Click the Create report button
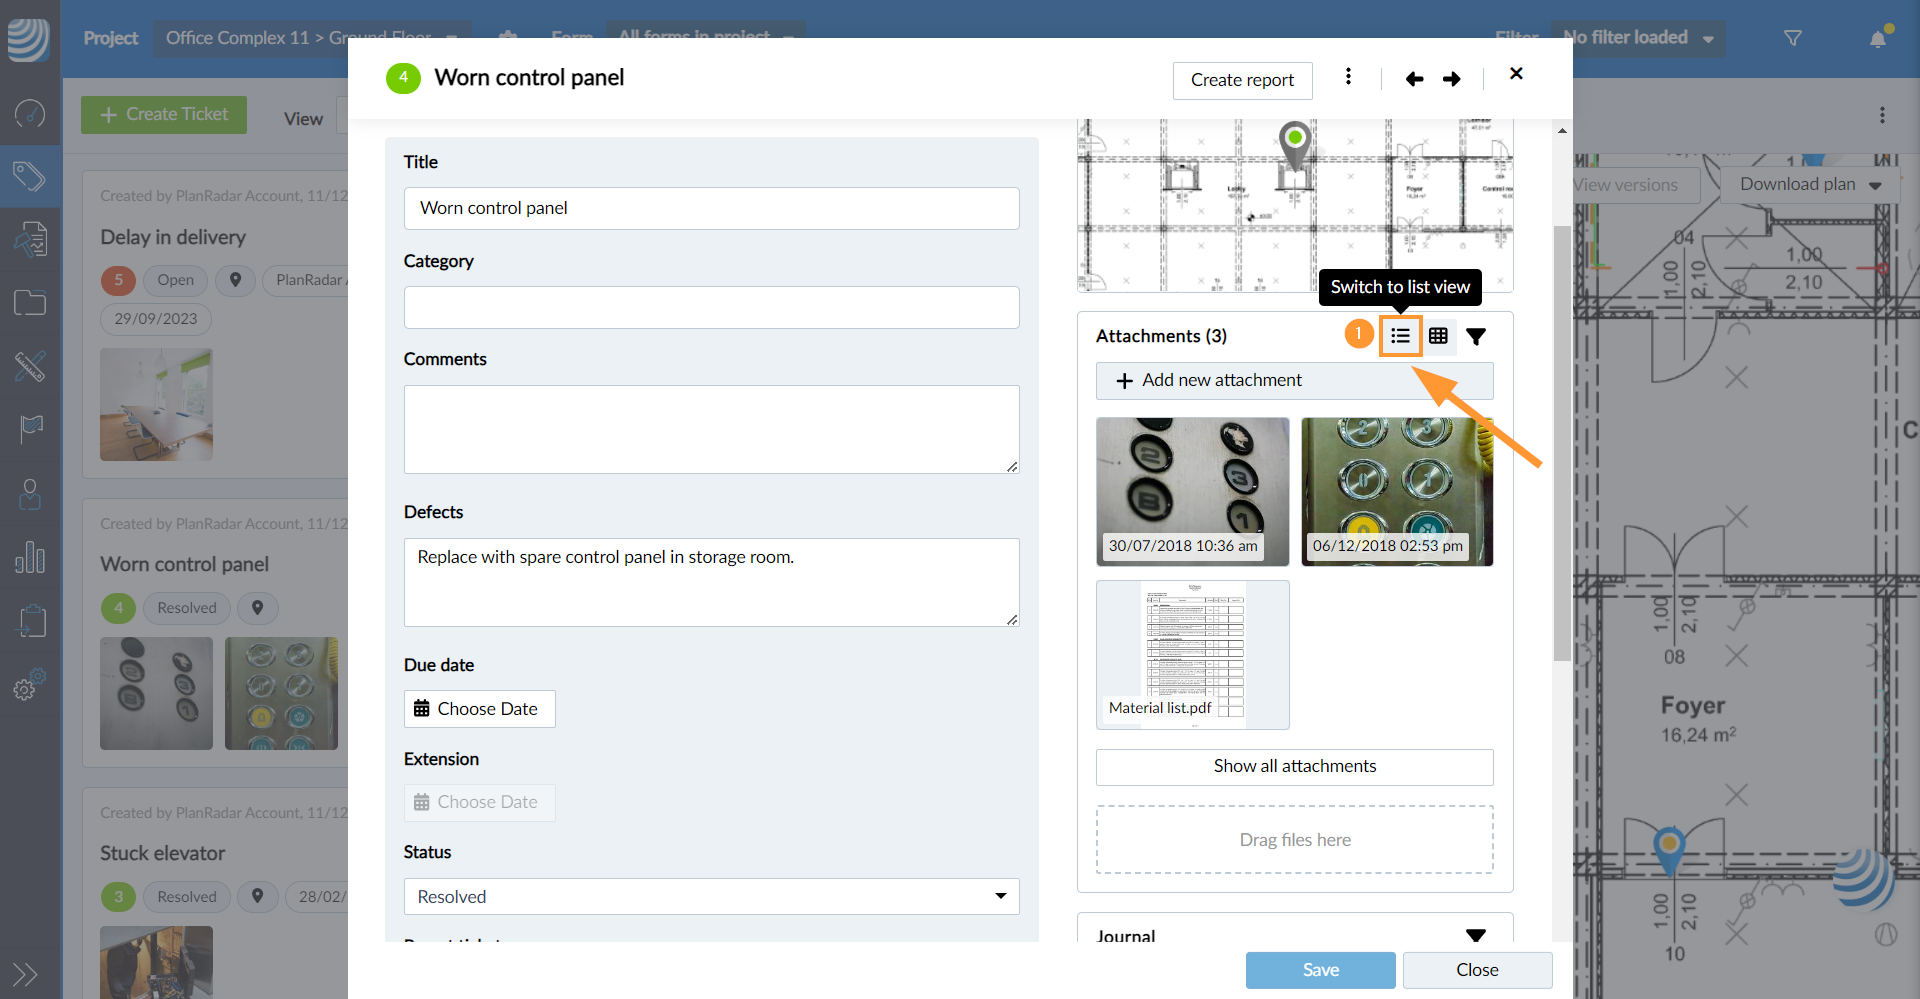 (x=1242, y=80)
